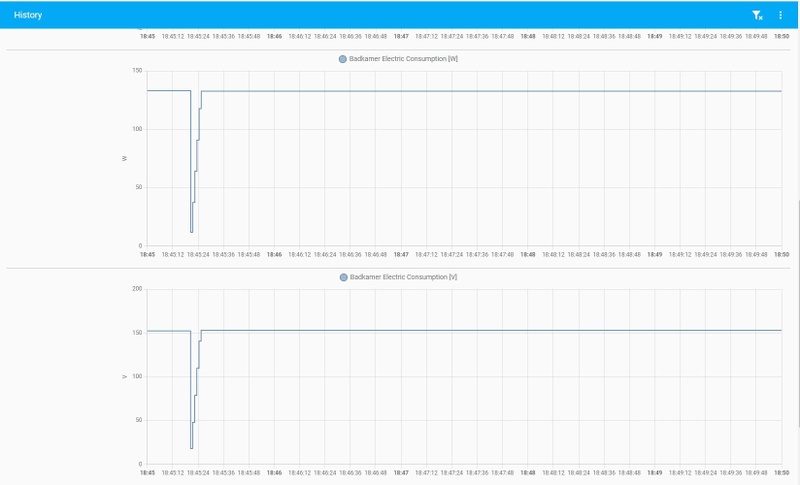800x485 pixels.
Task: Select the 18:49 tick on the watt chart axis
Action: [655, 254]
